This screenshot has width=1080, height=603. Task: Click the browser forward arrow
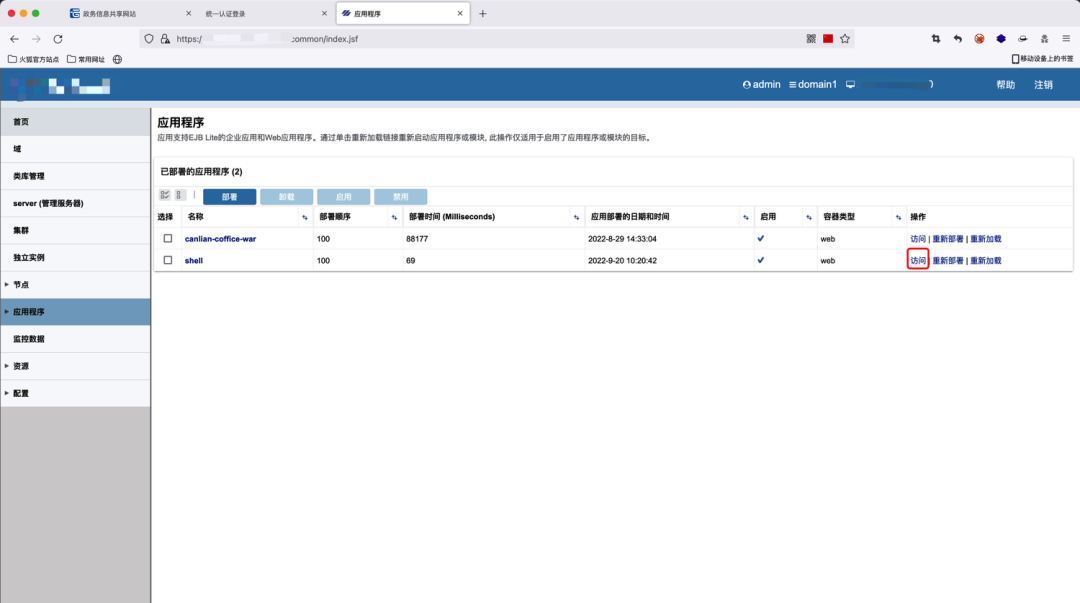(37, 39)
